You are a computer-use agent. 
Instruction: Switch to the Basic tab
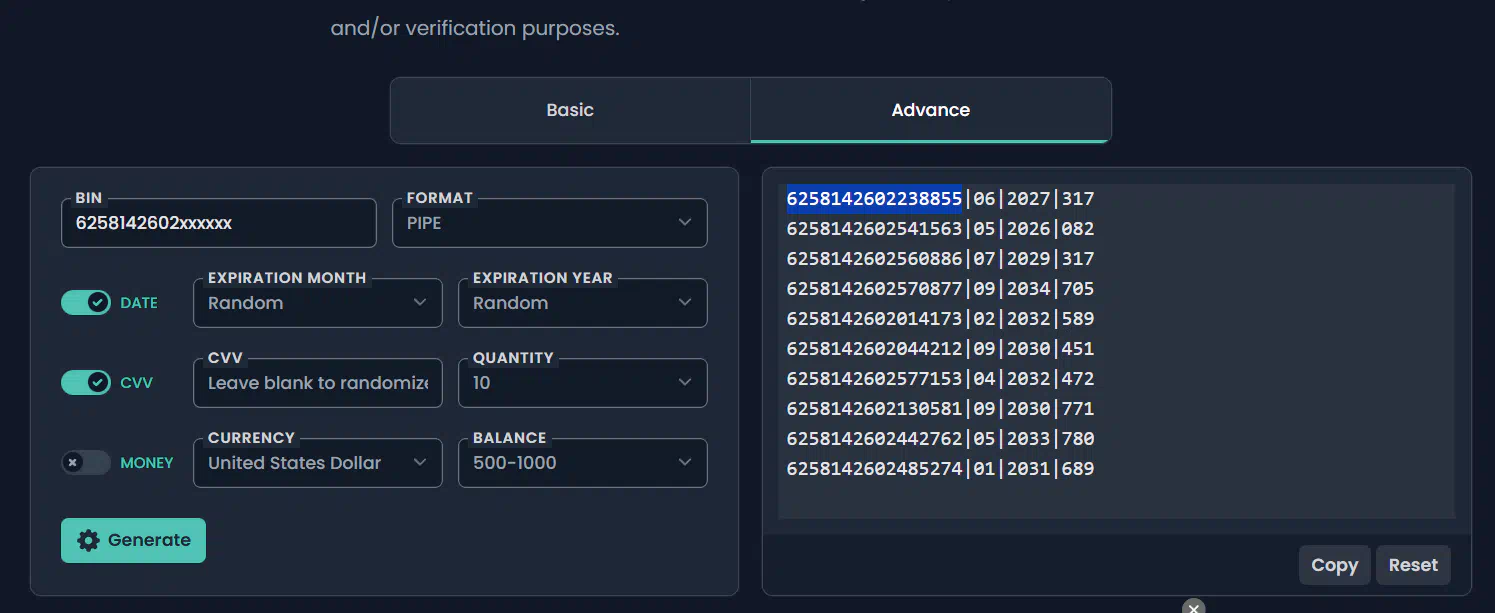click(570, 110)
